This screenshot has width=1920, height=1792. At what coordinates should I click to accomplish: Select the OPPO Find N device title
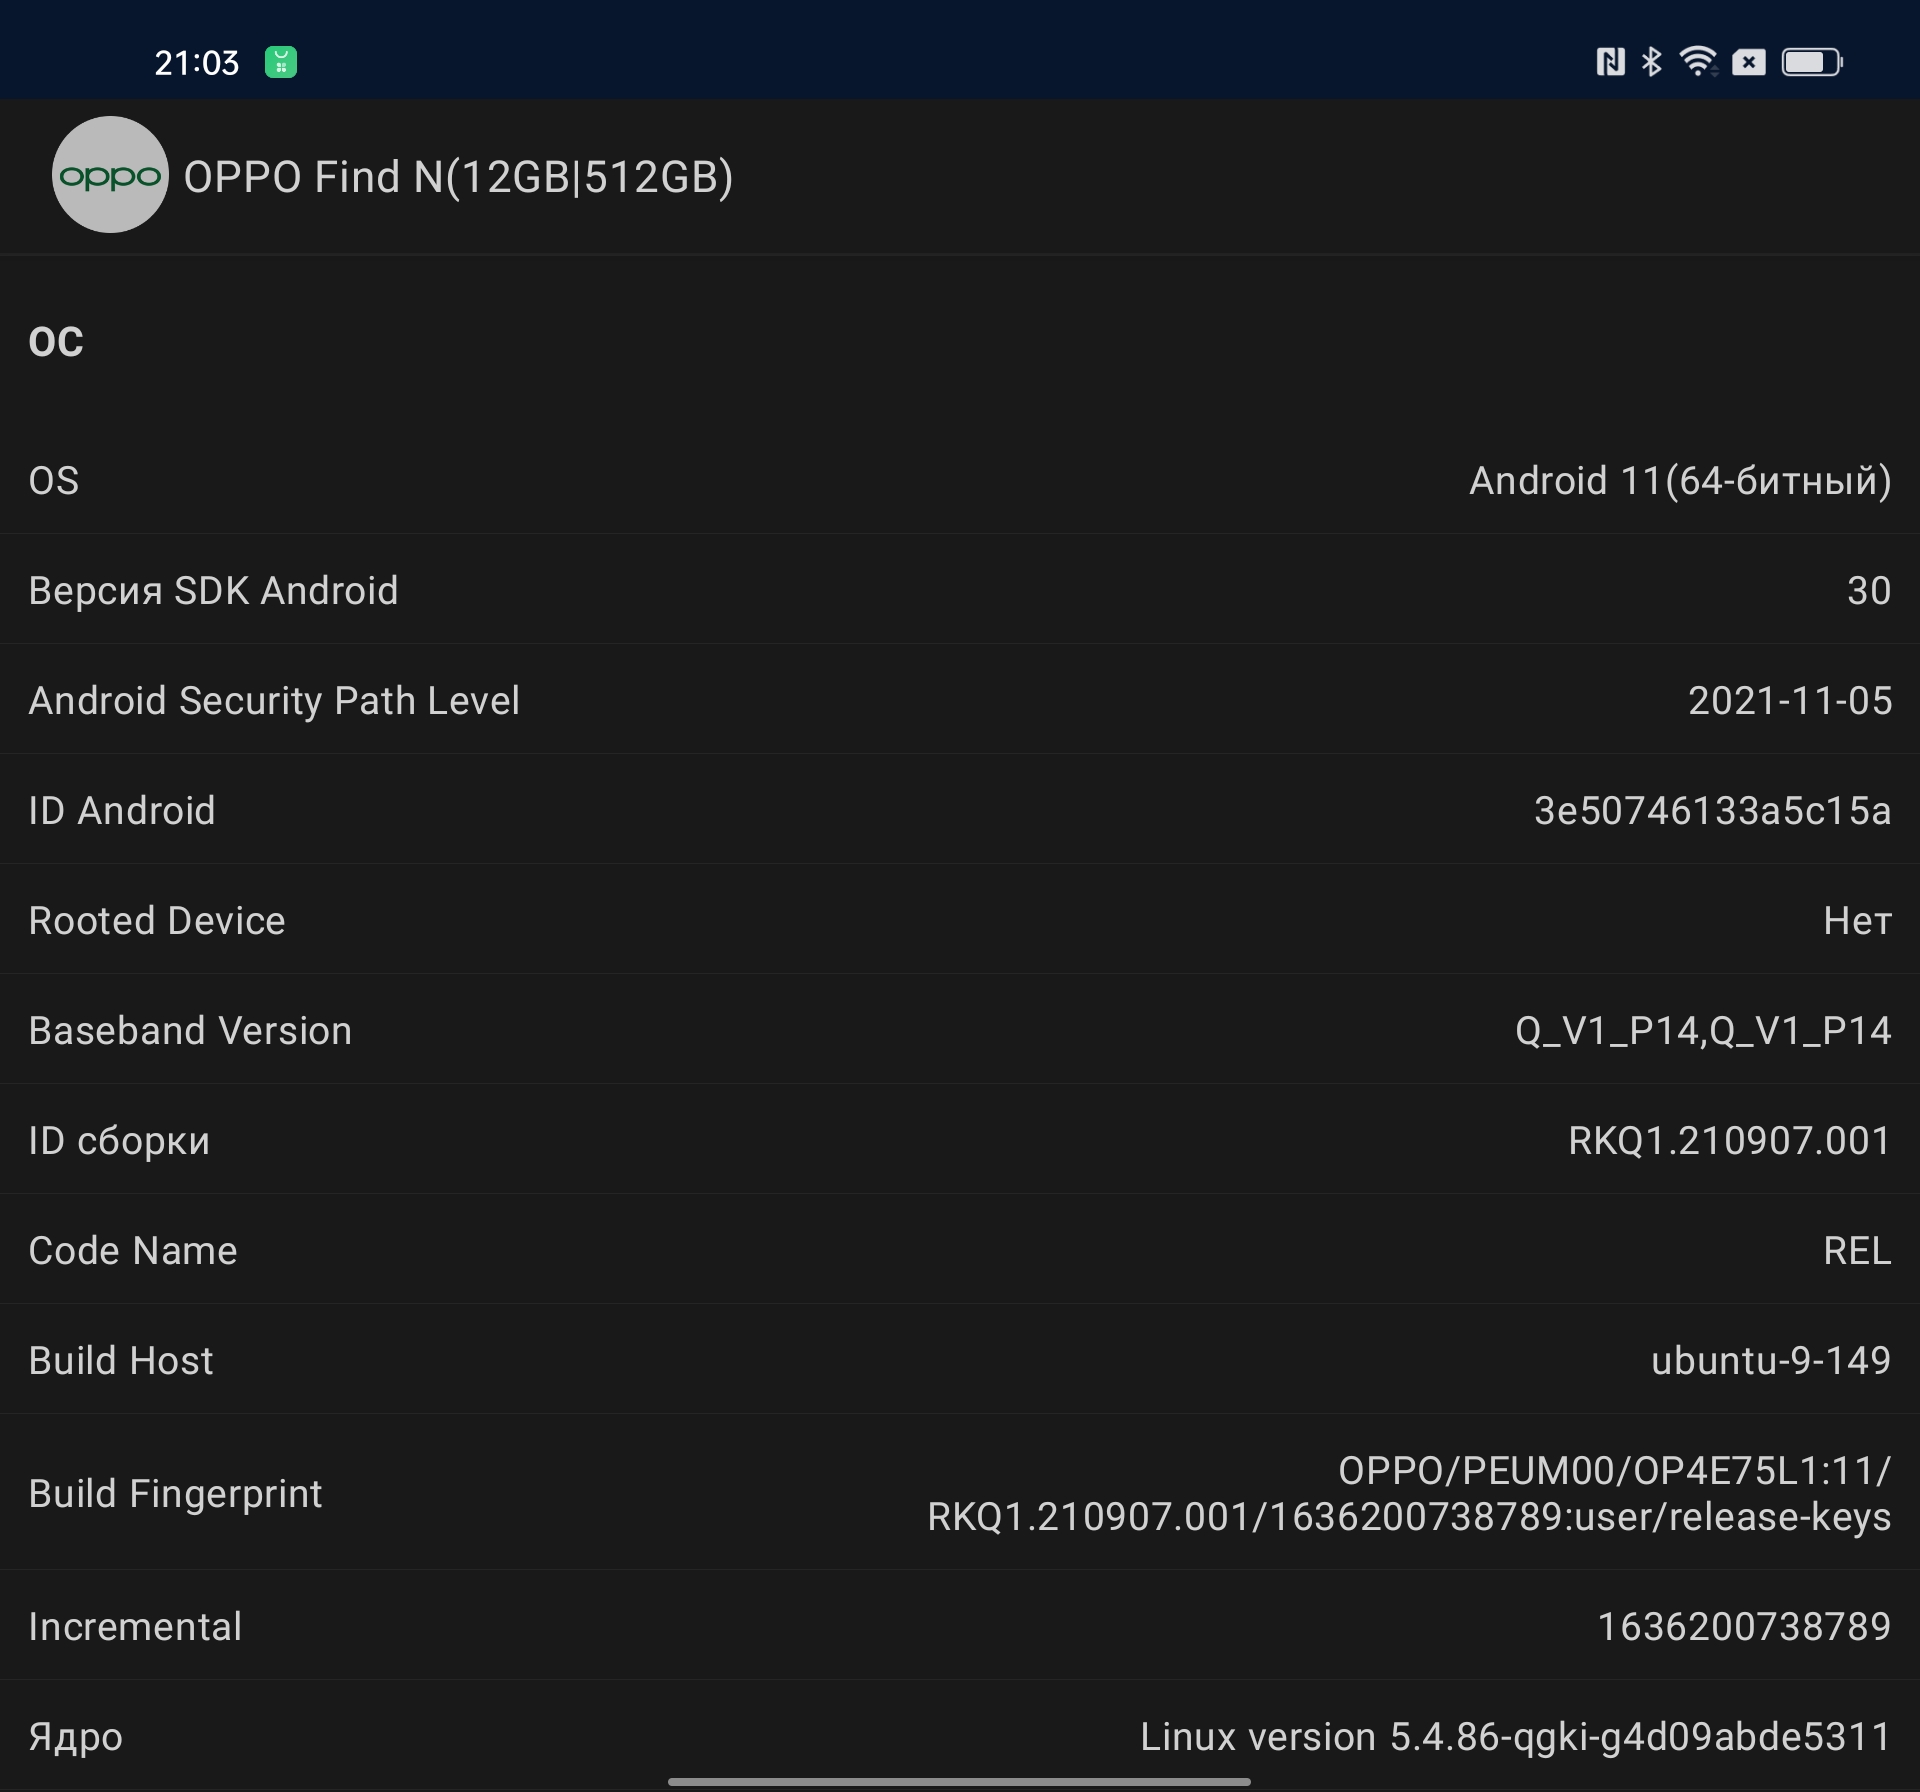(x=458, y=177)
